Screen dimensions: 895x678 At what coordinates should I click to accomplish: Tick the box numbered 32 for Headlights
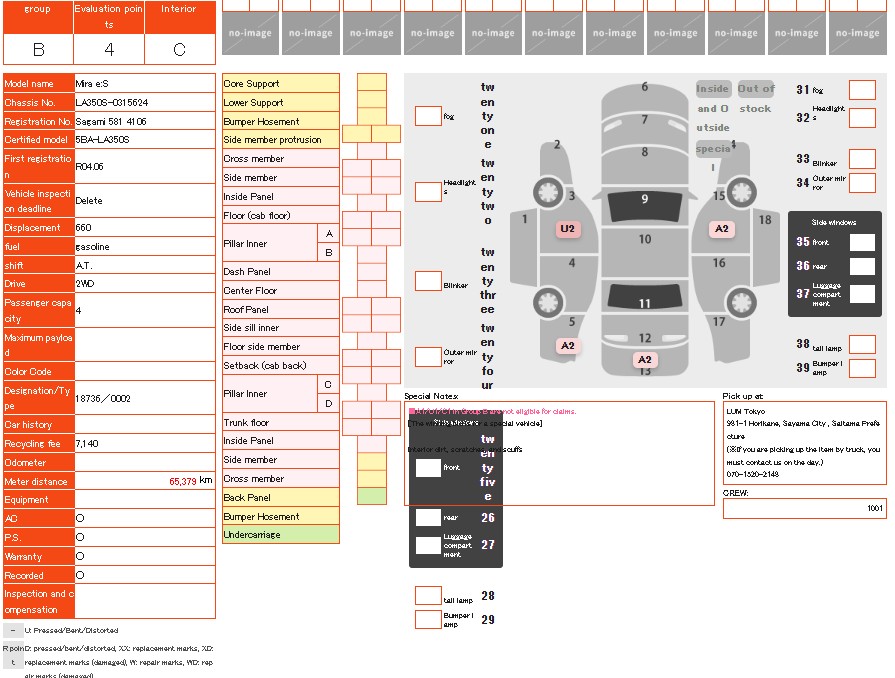(x=862, y=118)
